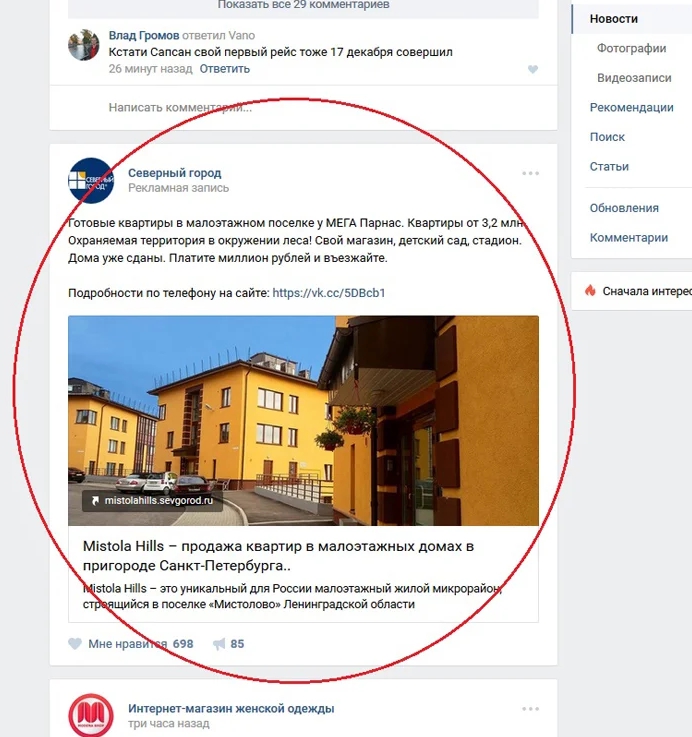Open the Mistola Hills building photo thumbnail
The width and height of the screenshot is (692, 737).
(303, 421)
